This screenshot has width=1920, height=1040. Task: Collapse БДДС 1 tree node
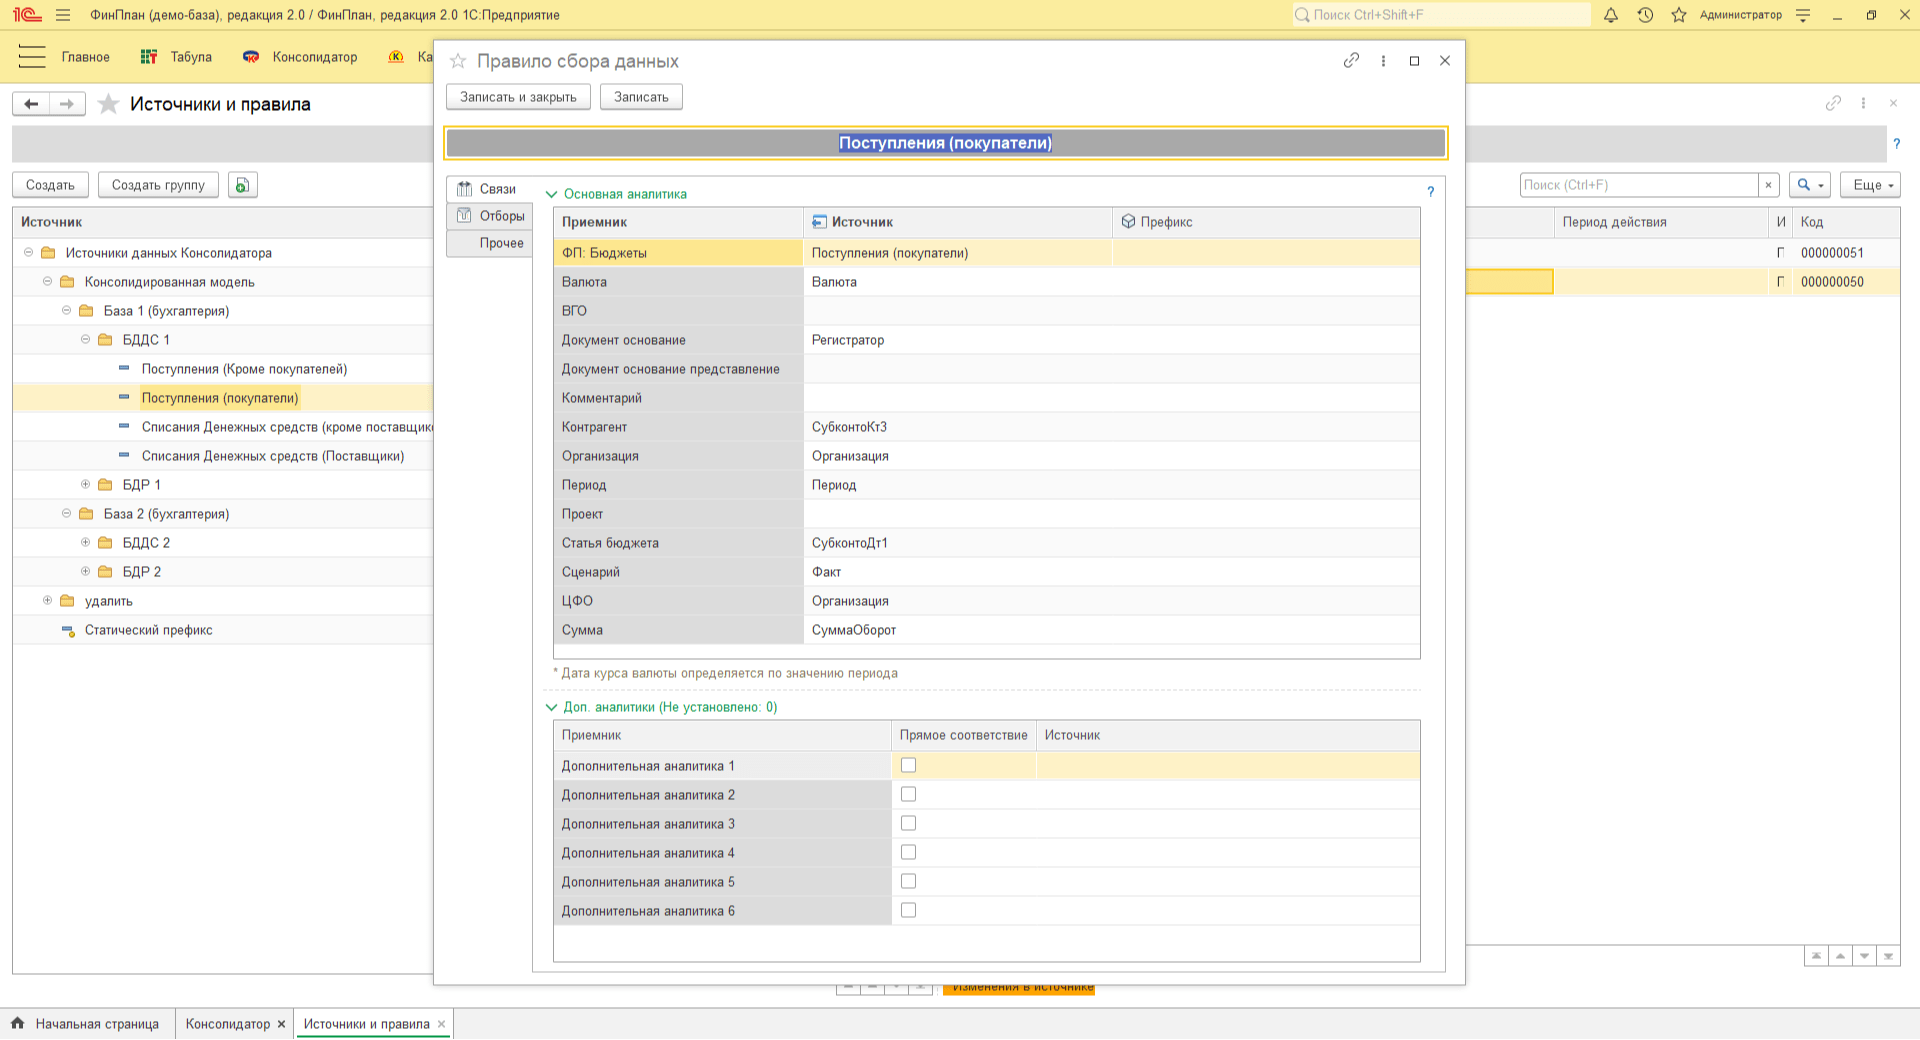coord(86,340)
